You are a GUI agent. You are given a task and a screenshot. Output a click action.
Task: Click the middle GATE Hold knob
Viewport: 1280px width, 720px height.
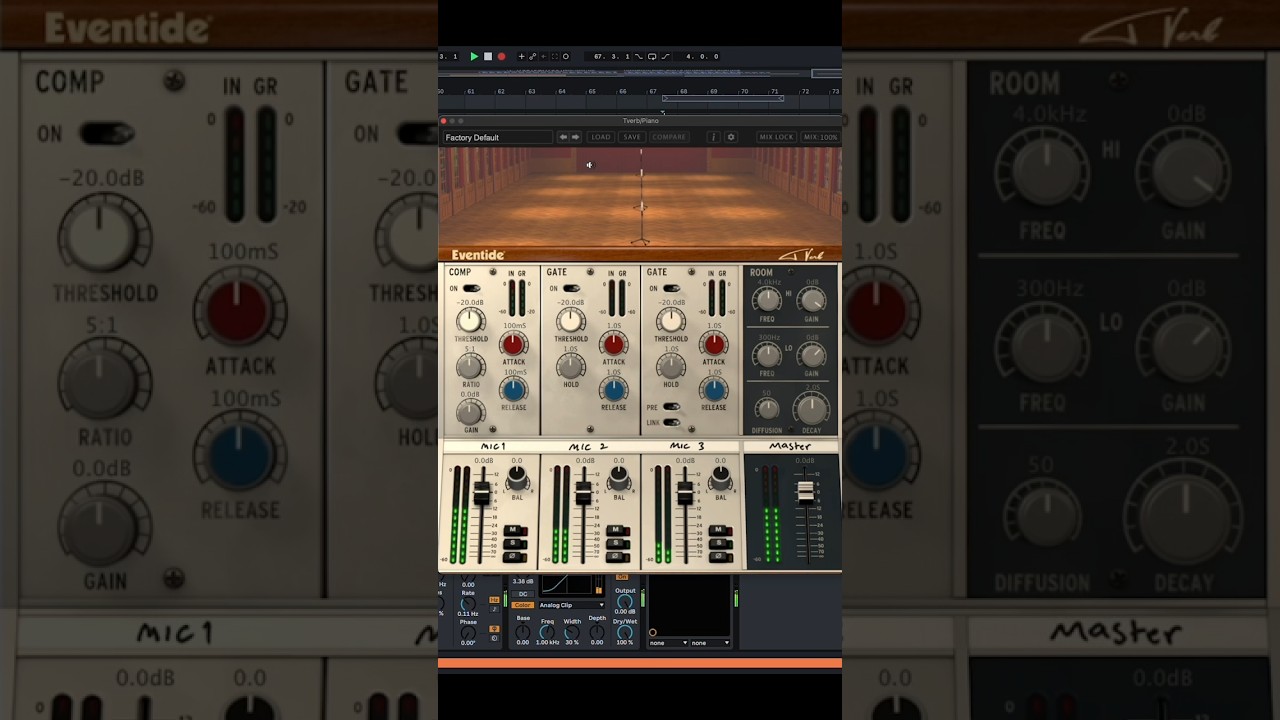570,366
